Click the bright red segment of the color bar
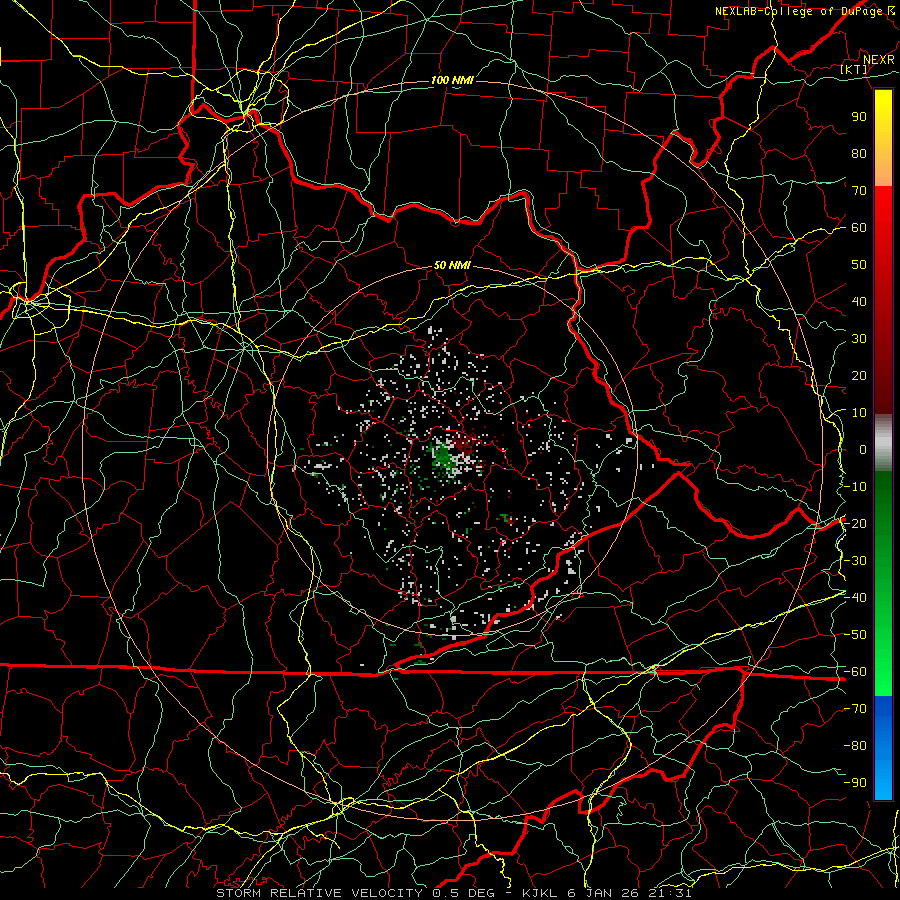900x900 pixels. [x=883, y=218]
